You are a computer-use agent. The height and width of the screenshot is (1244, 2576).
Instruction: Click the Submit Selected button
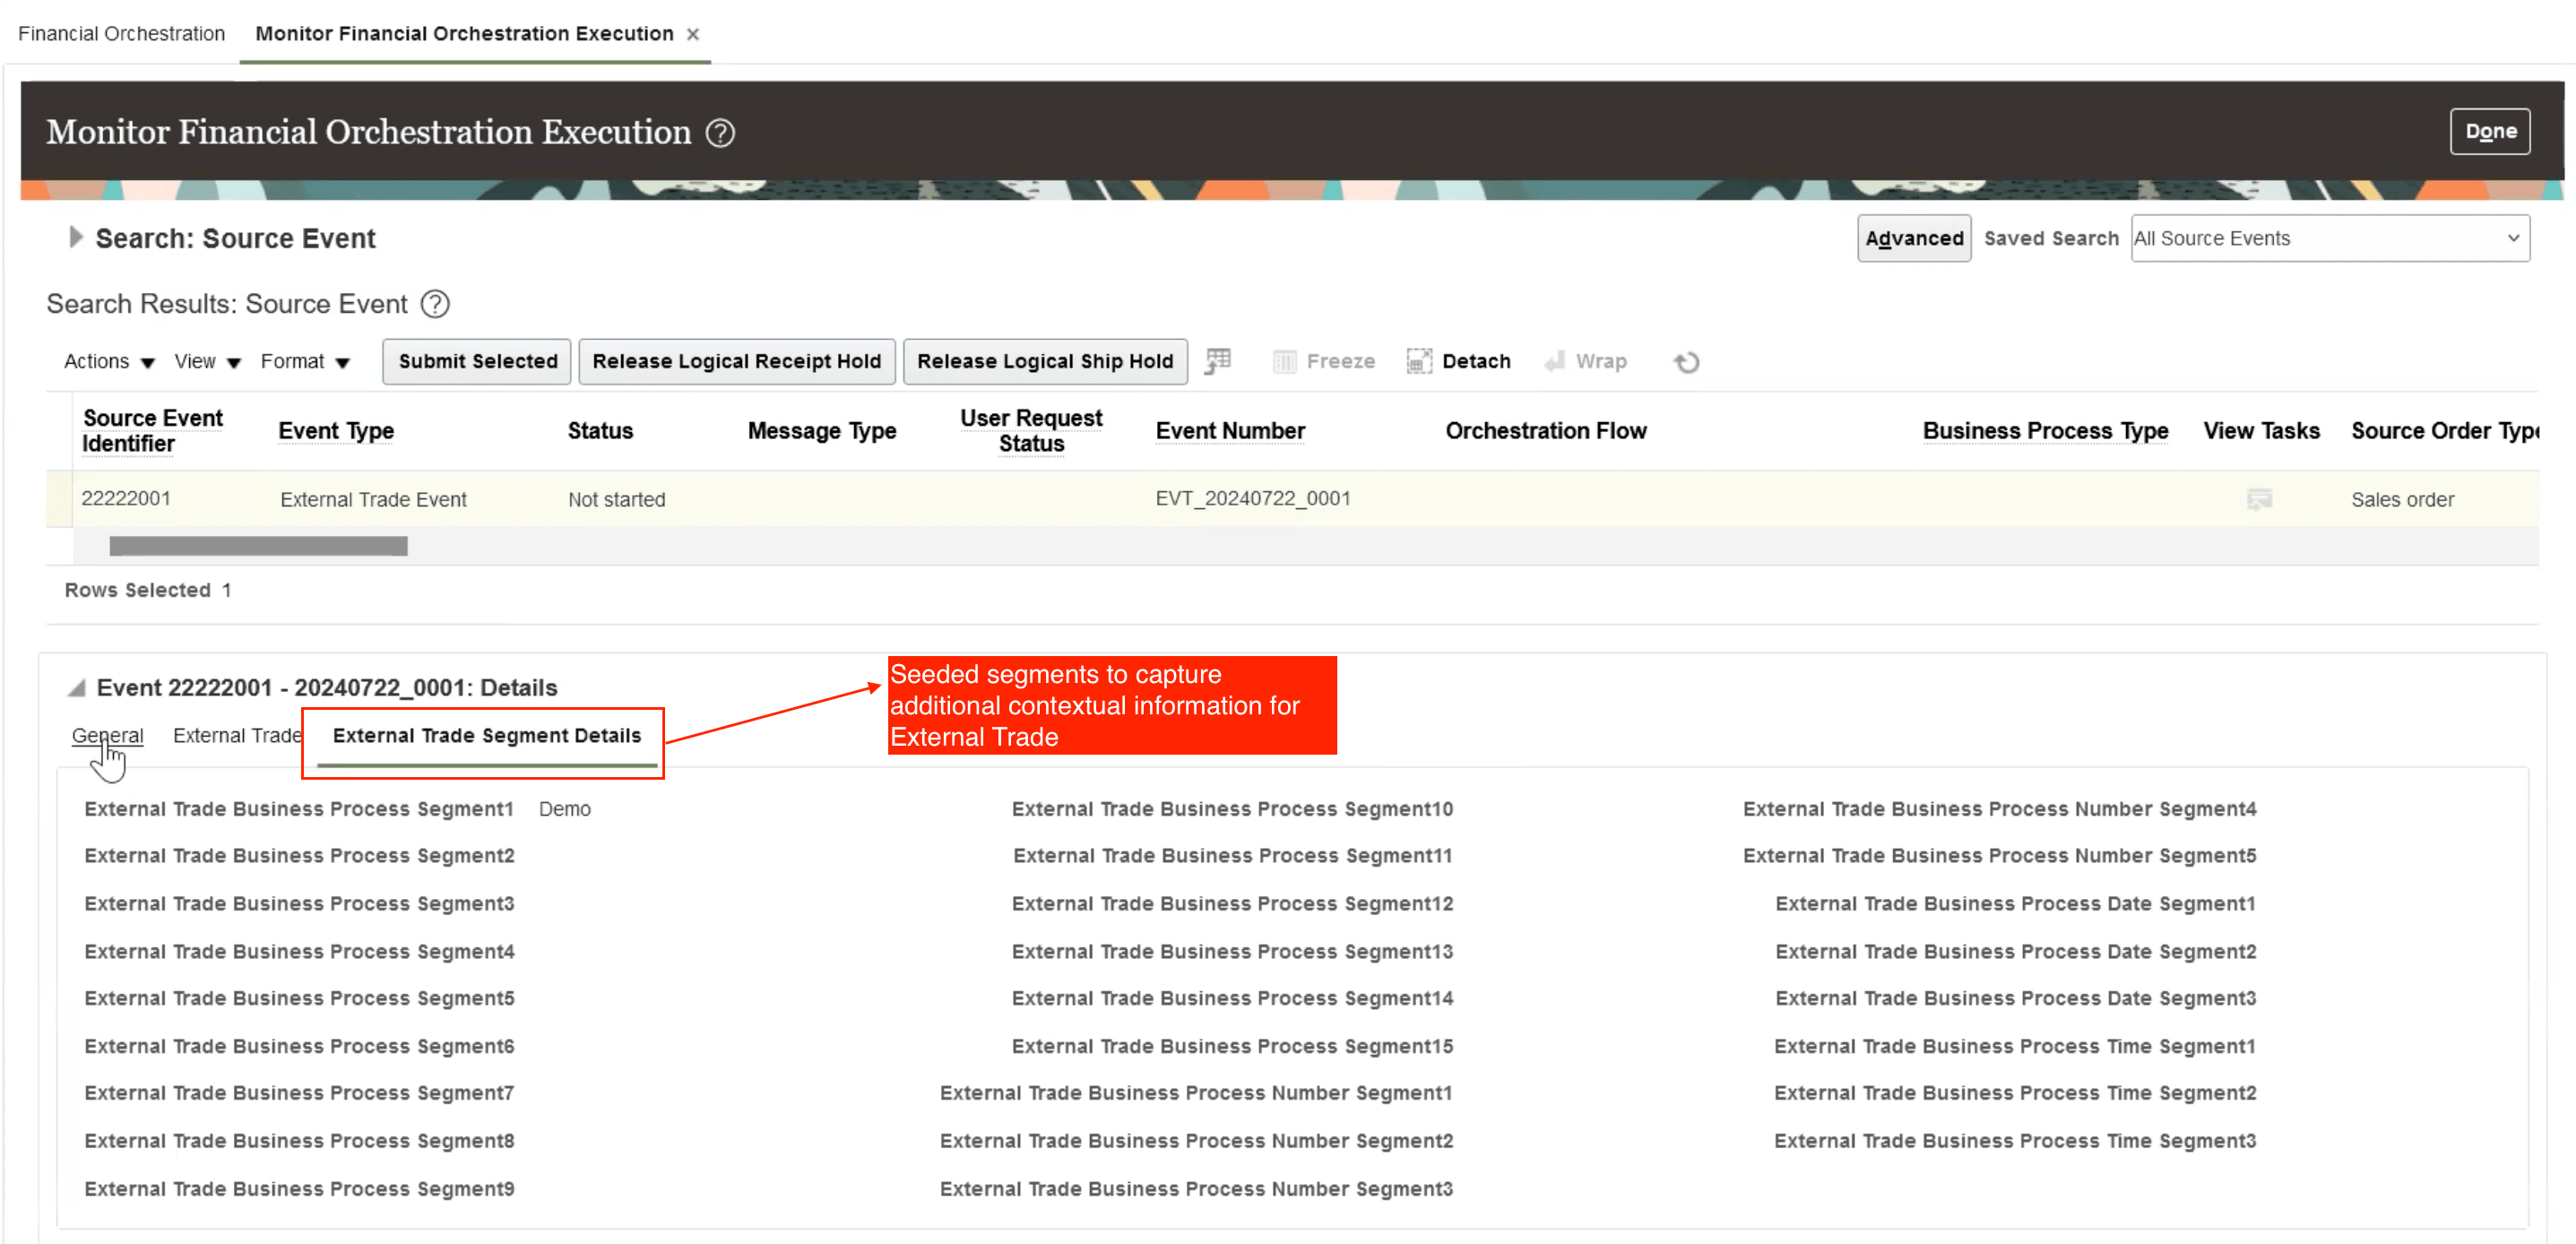pyautogui.click(x=477, y=361)
